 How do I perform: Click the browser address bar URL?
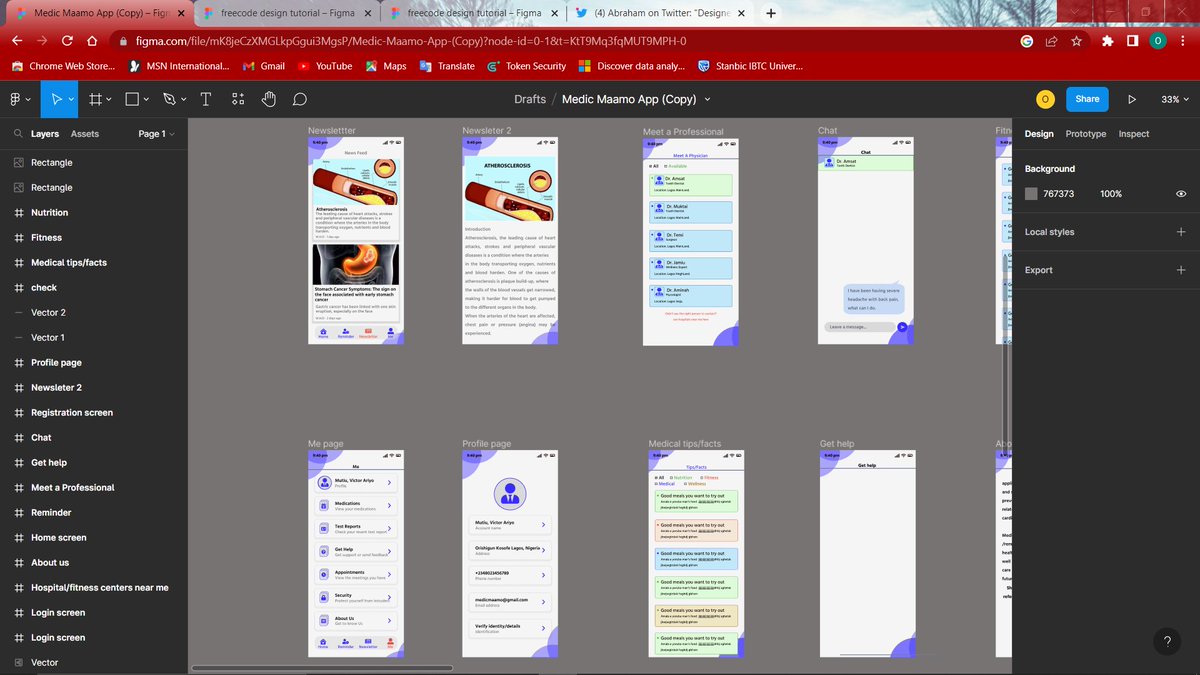tap(409, 41)
